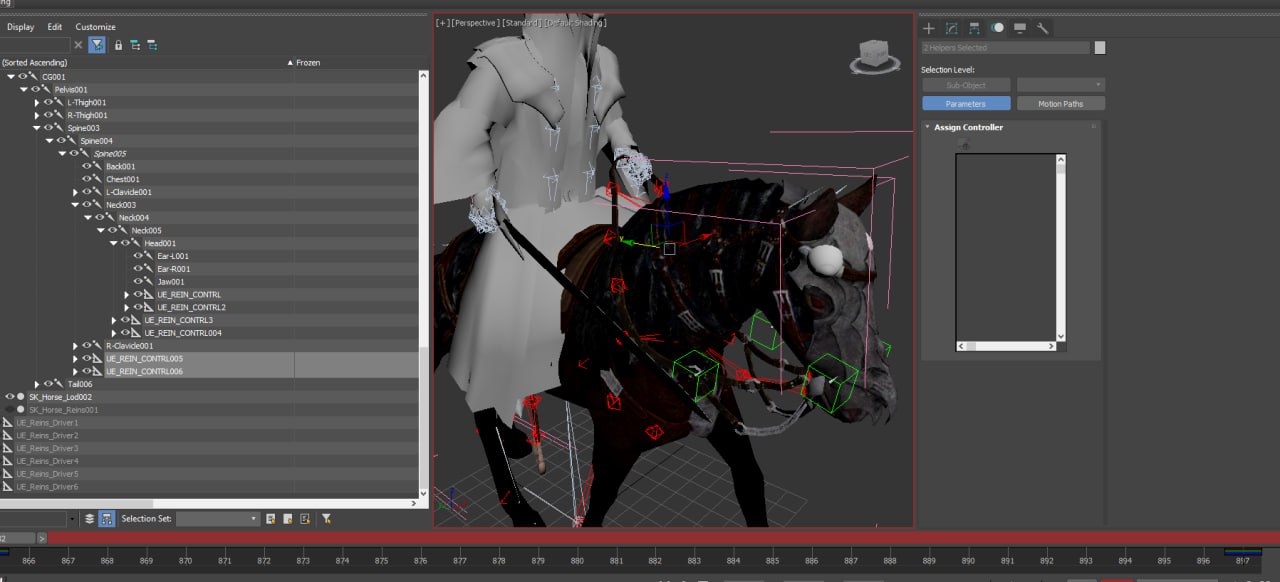Click the funnel icon at bottom of explorer
1280x582 pixels.
pyautogui.click(x=326, y=519)
